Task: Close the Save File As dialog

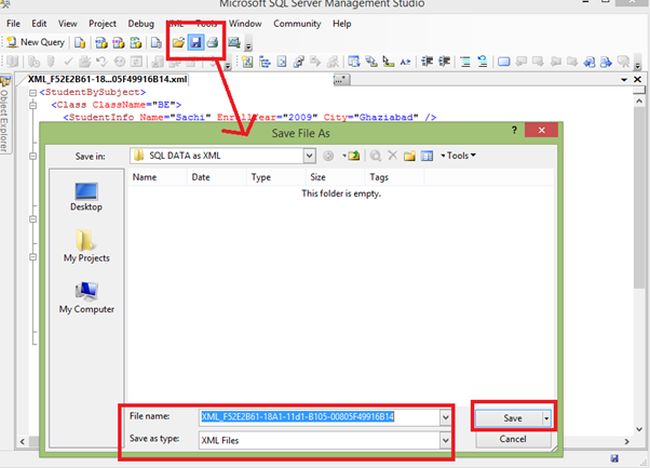Action: coord(541,130)
